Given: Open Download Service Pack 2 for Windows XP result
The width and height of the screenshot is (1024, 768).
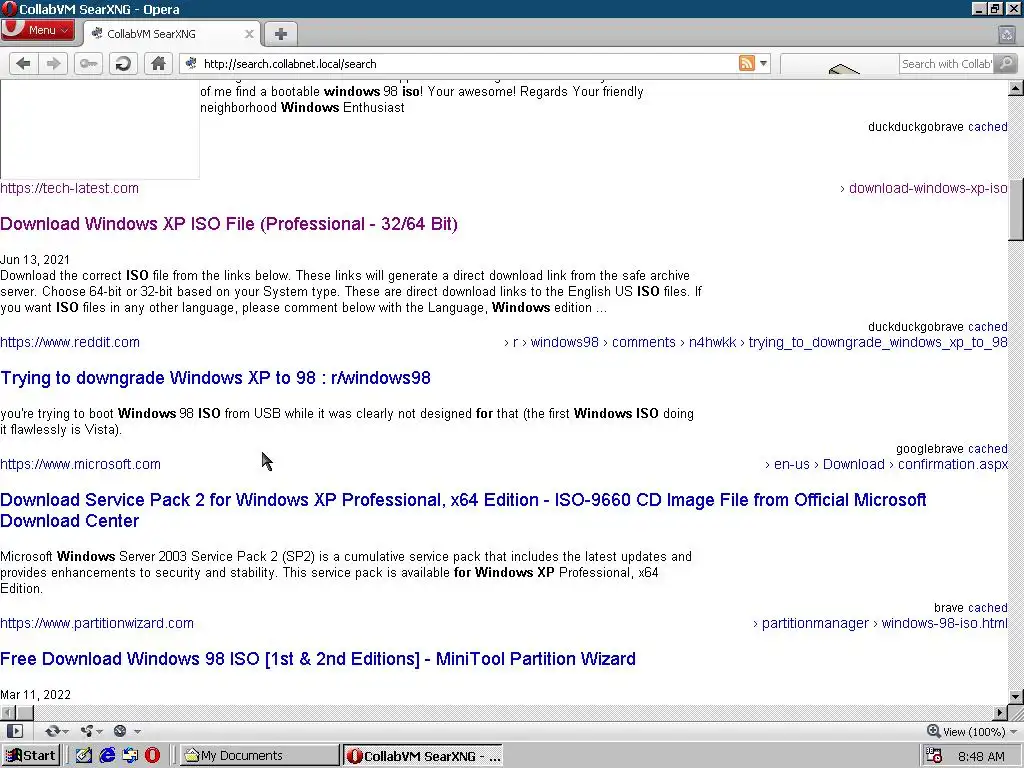Looking at the screenshot, I should [x=463, y=510].
